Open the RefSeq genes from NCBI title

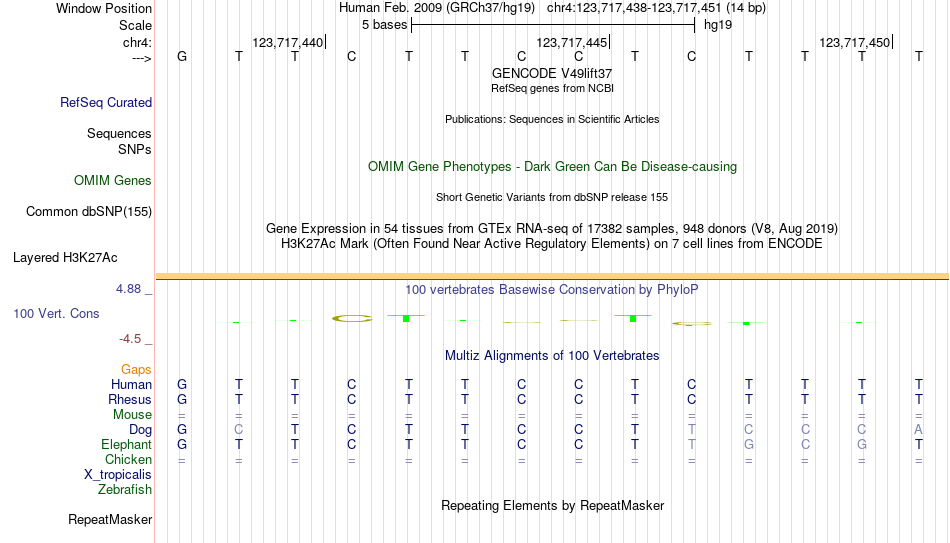(552, 88)
